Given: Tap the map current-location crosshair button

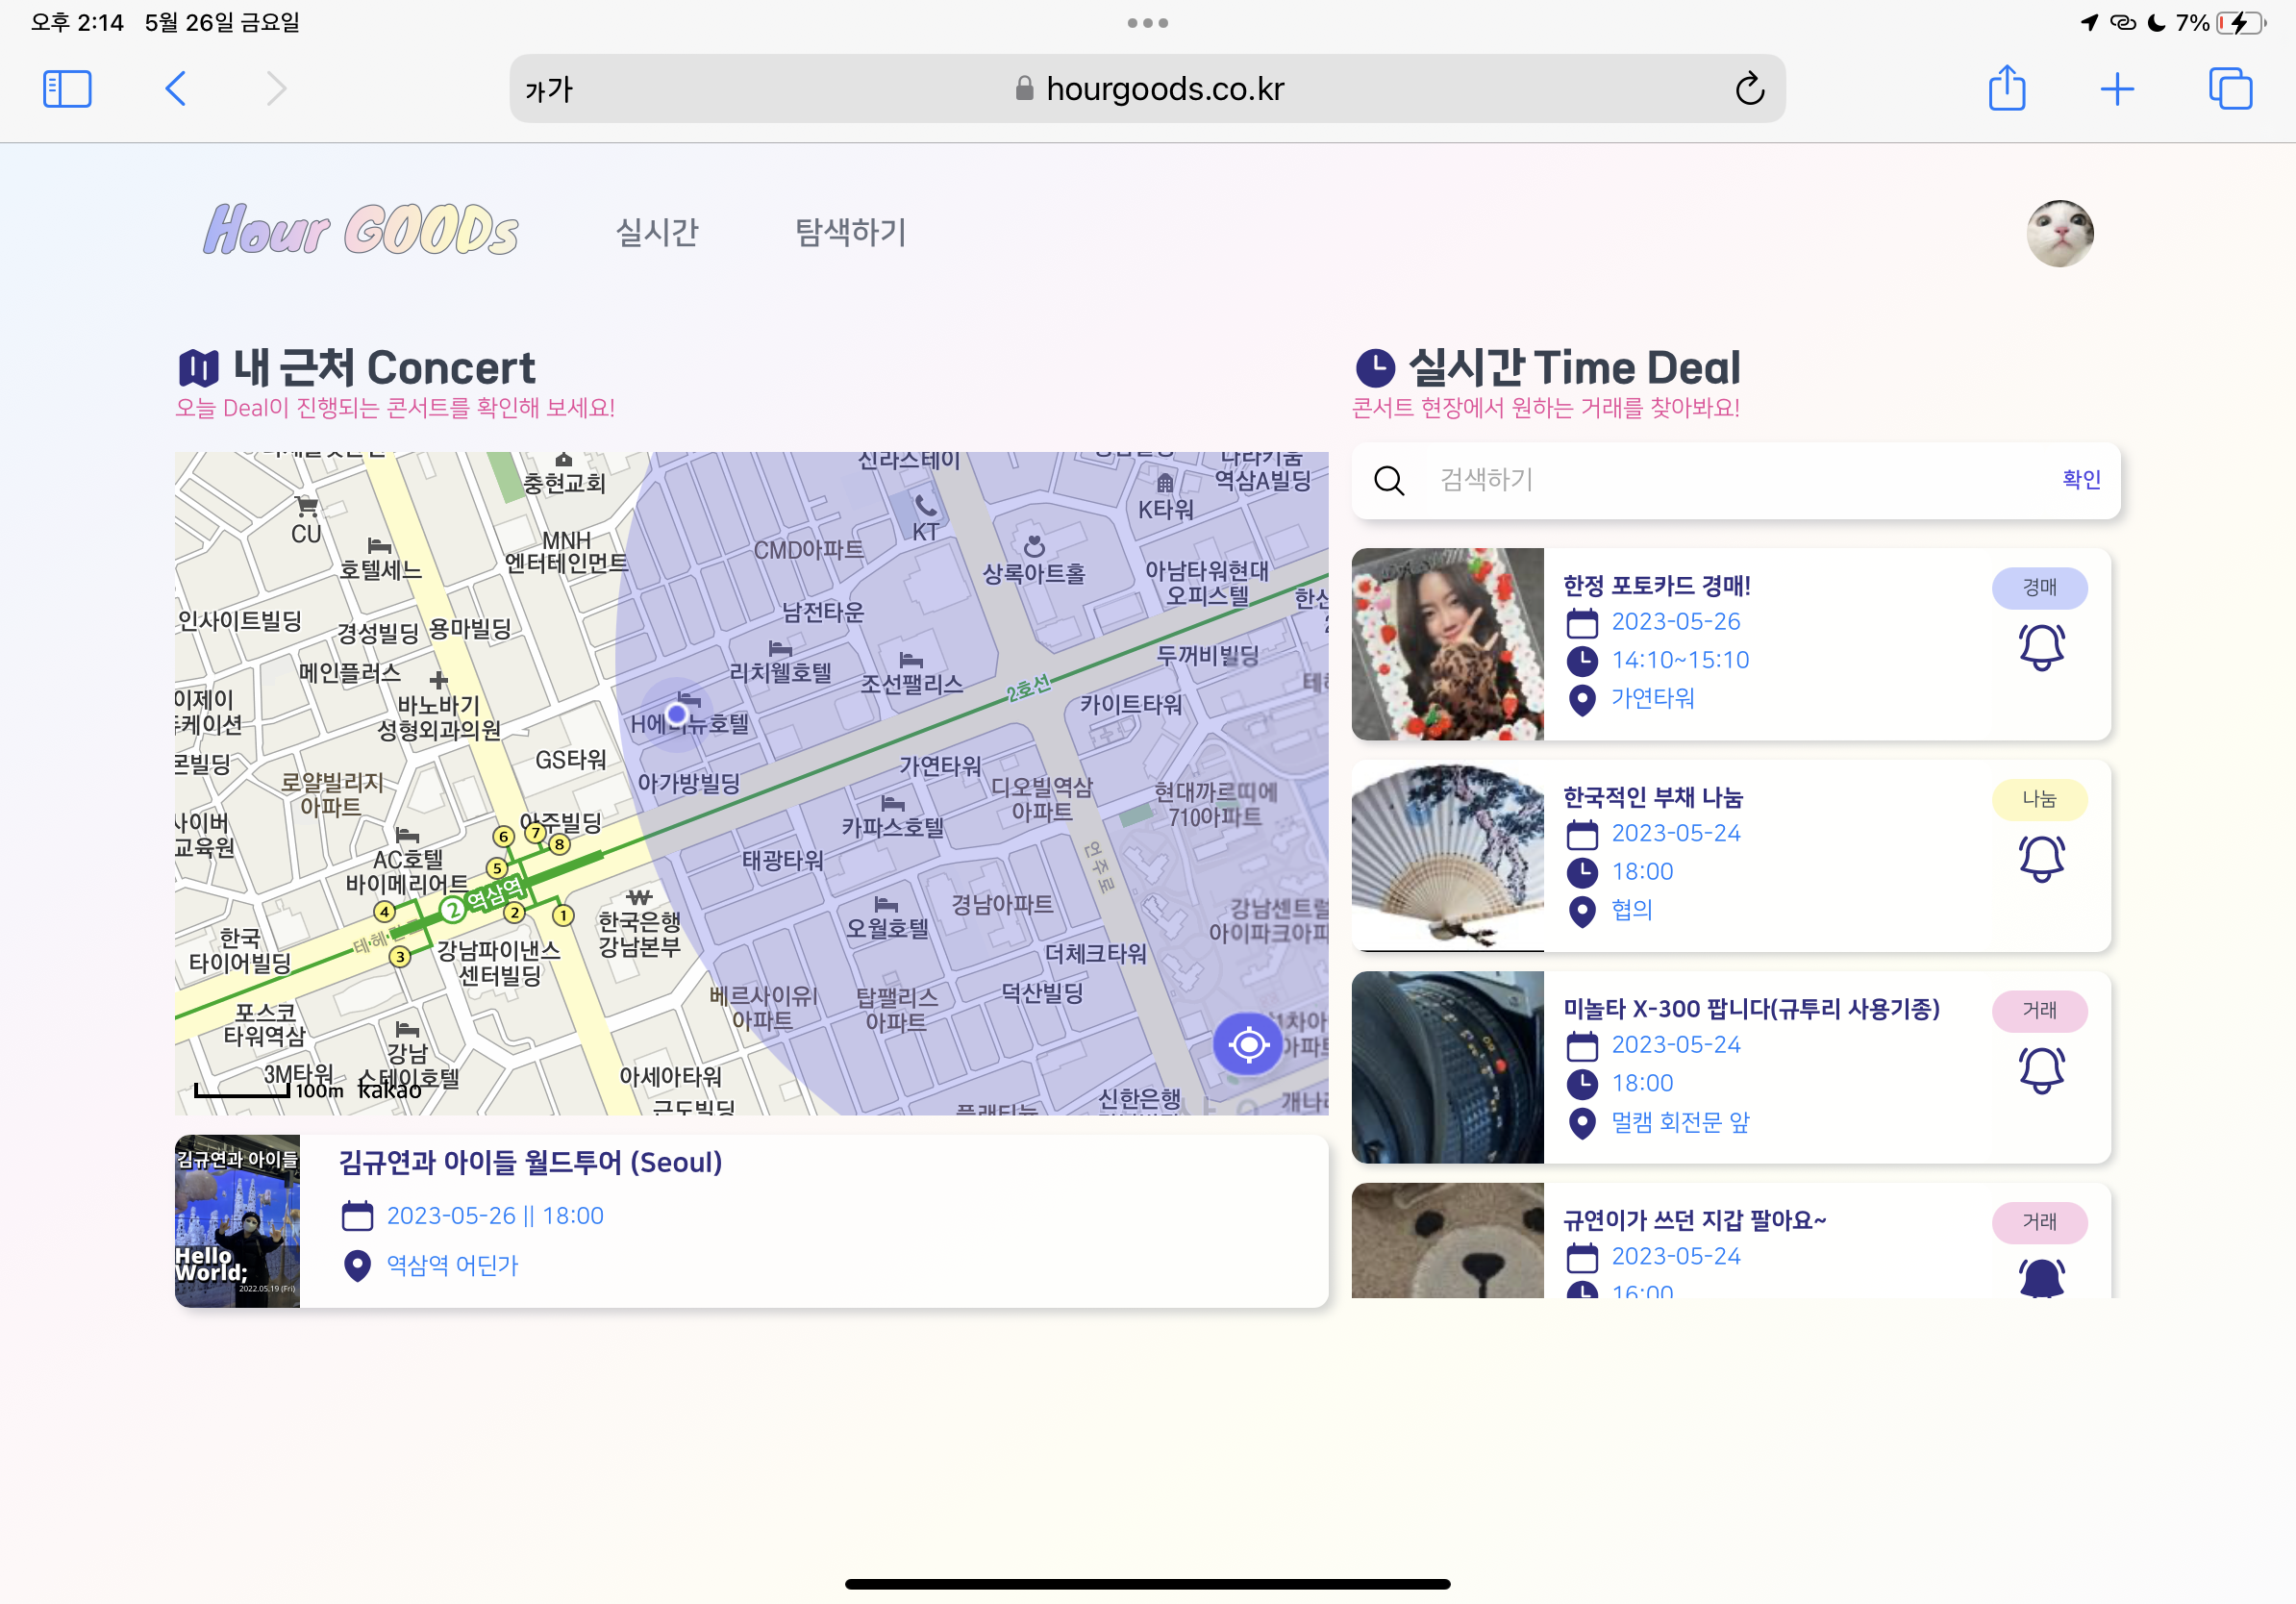Looking at the screenshot, I should (1247, 1044).
